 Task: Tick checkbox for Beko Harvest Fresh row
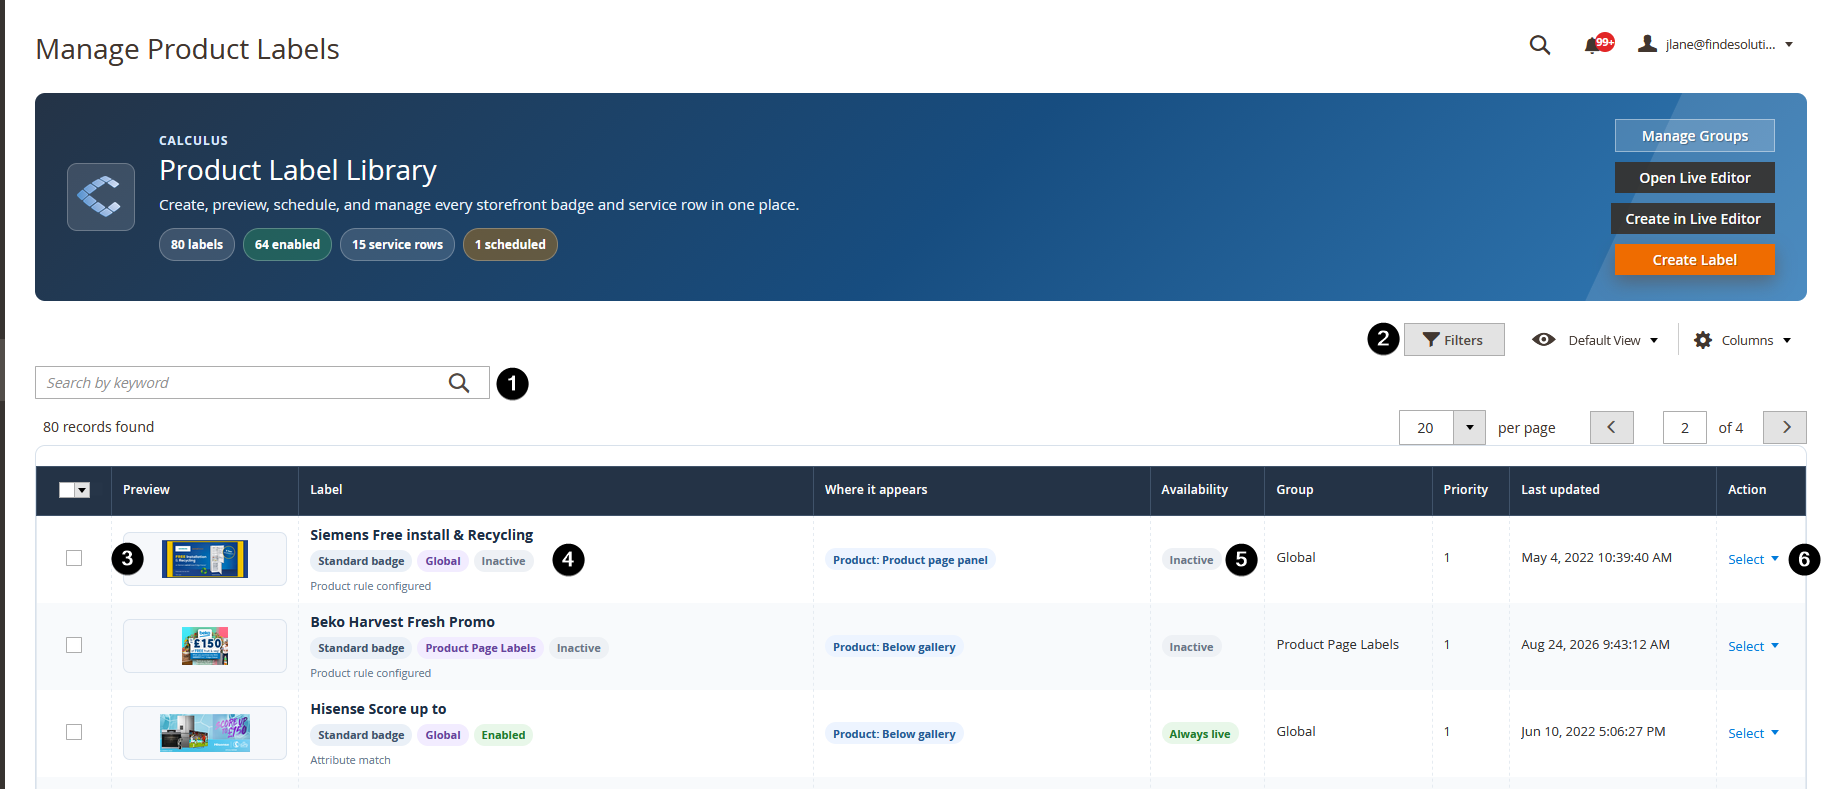(74, 645)
